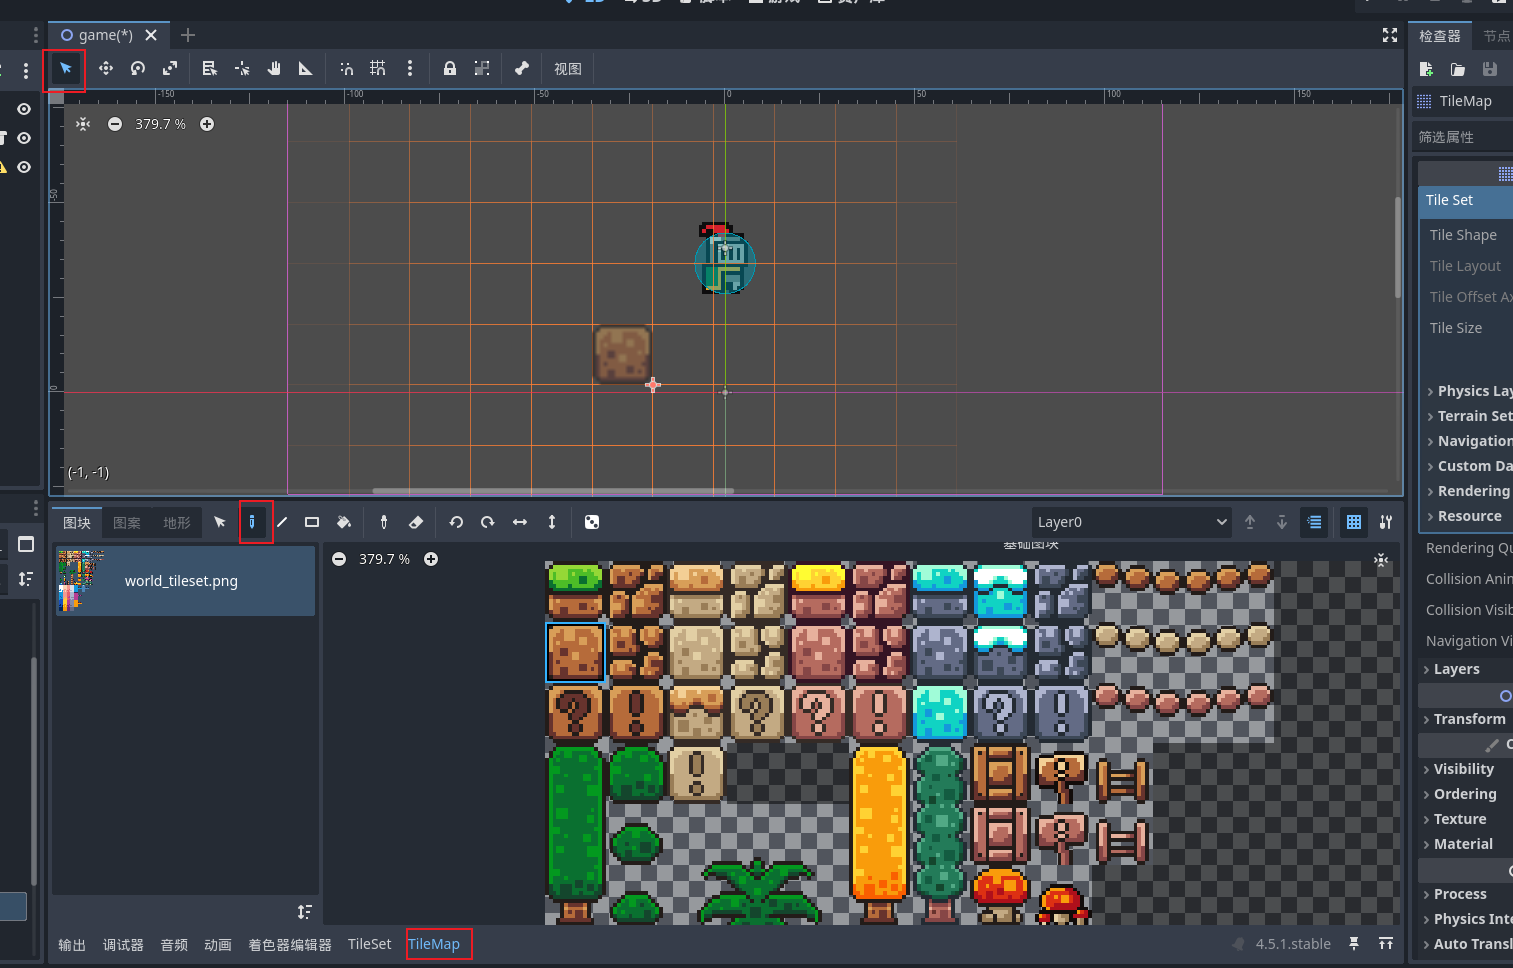Lock the selected node
Viewport: 1513px width, 968px height.
pyautogui.click(x=450, y=69)
